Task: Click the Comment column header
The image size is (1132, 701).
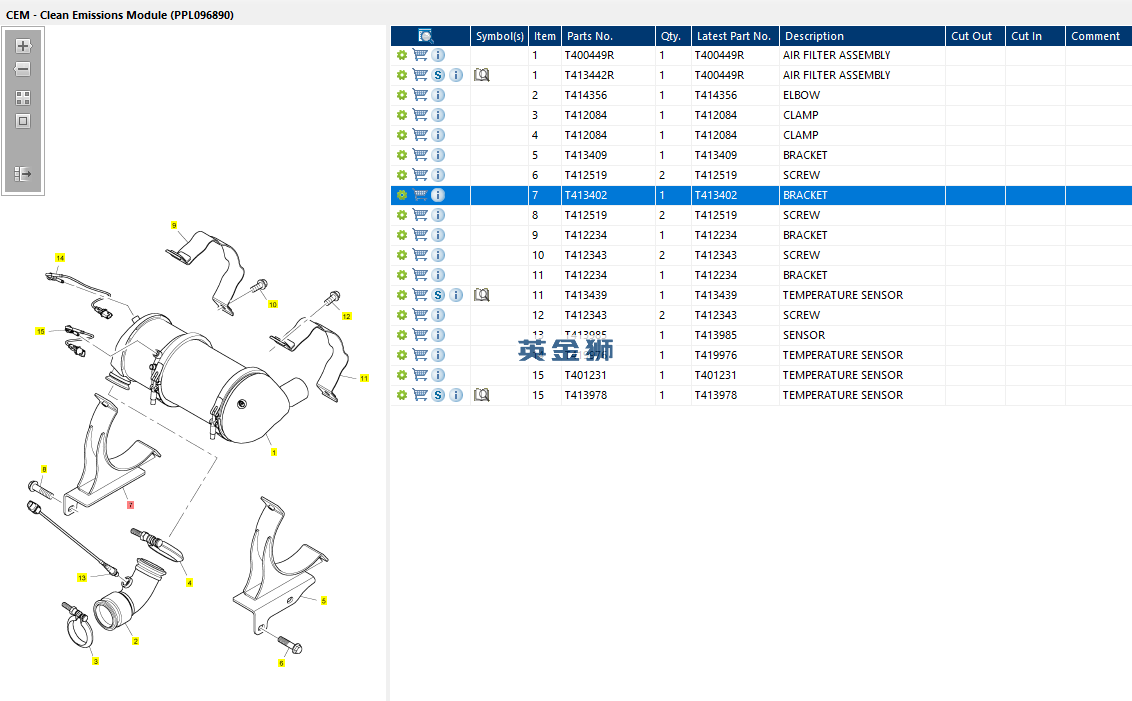Action: [x=1099, y=36]
